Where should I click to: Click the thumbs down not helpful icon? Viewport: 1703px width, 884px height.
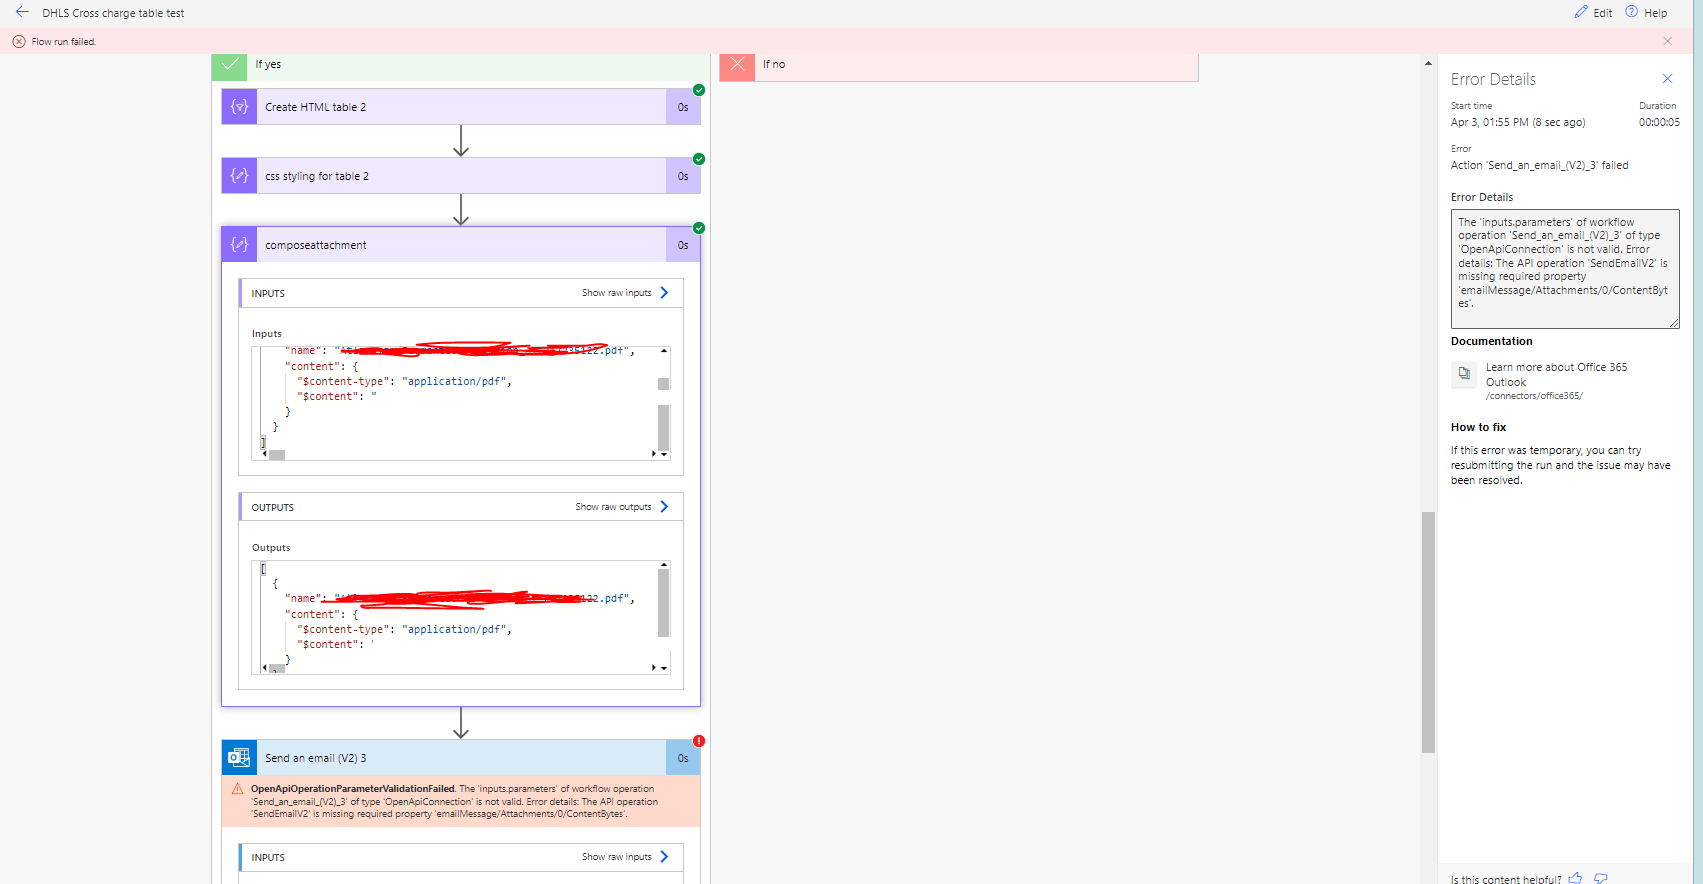point(1600,878)
